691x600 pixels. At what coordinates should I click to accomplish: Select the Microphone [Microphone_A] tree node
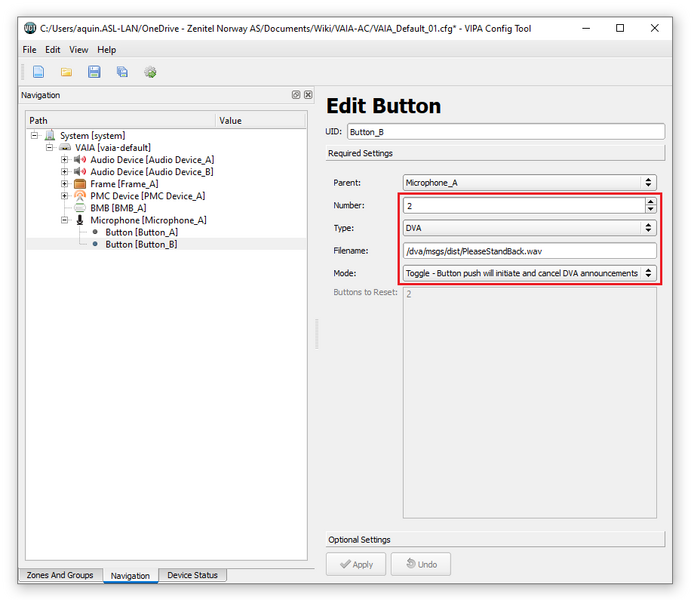tap(148, 220)
